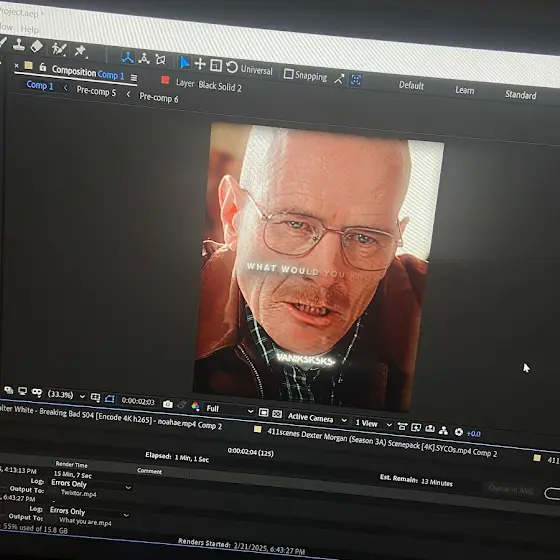Activate View Axis Mode icon
560x560 pixels.
point(160,60)
